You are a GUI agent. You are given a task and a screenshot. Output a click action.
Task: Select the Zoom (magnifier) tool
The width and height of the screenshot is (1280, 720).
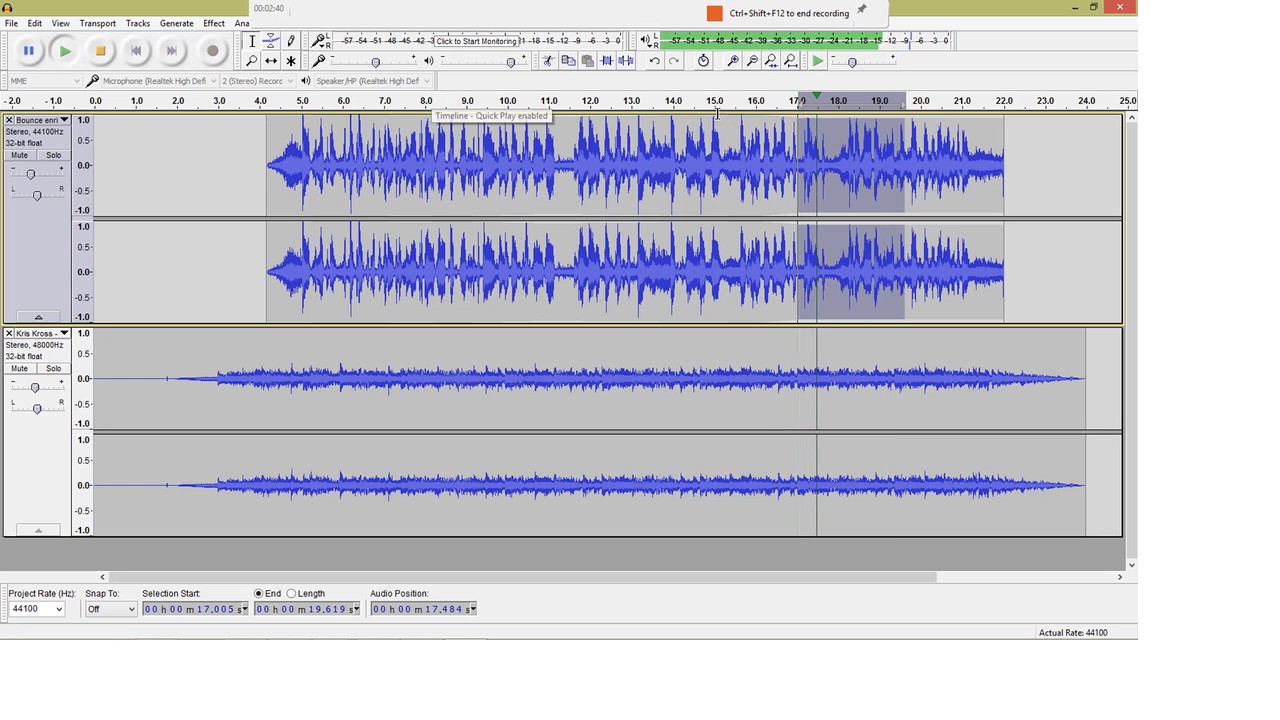pyautogui.click(x=252, y=61)
